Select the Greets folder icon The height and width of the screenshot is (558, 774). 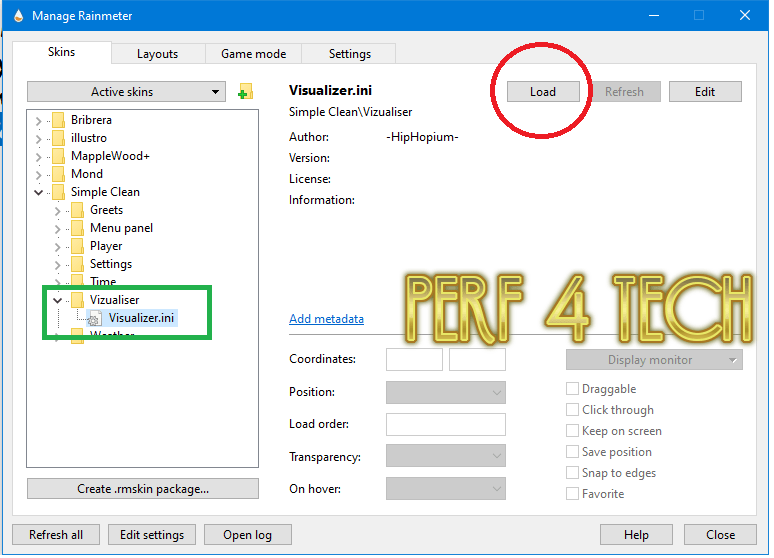coord(77,210)
